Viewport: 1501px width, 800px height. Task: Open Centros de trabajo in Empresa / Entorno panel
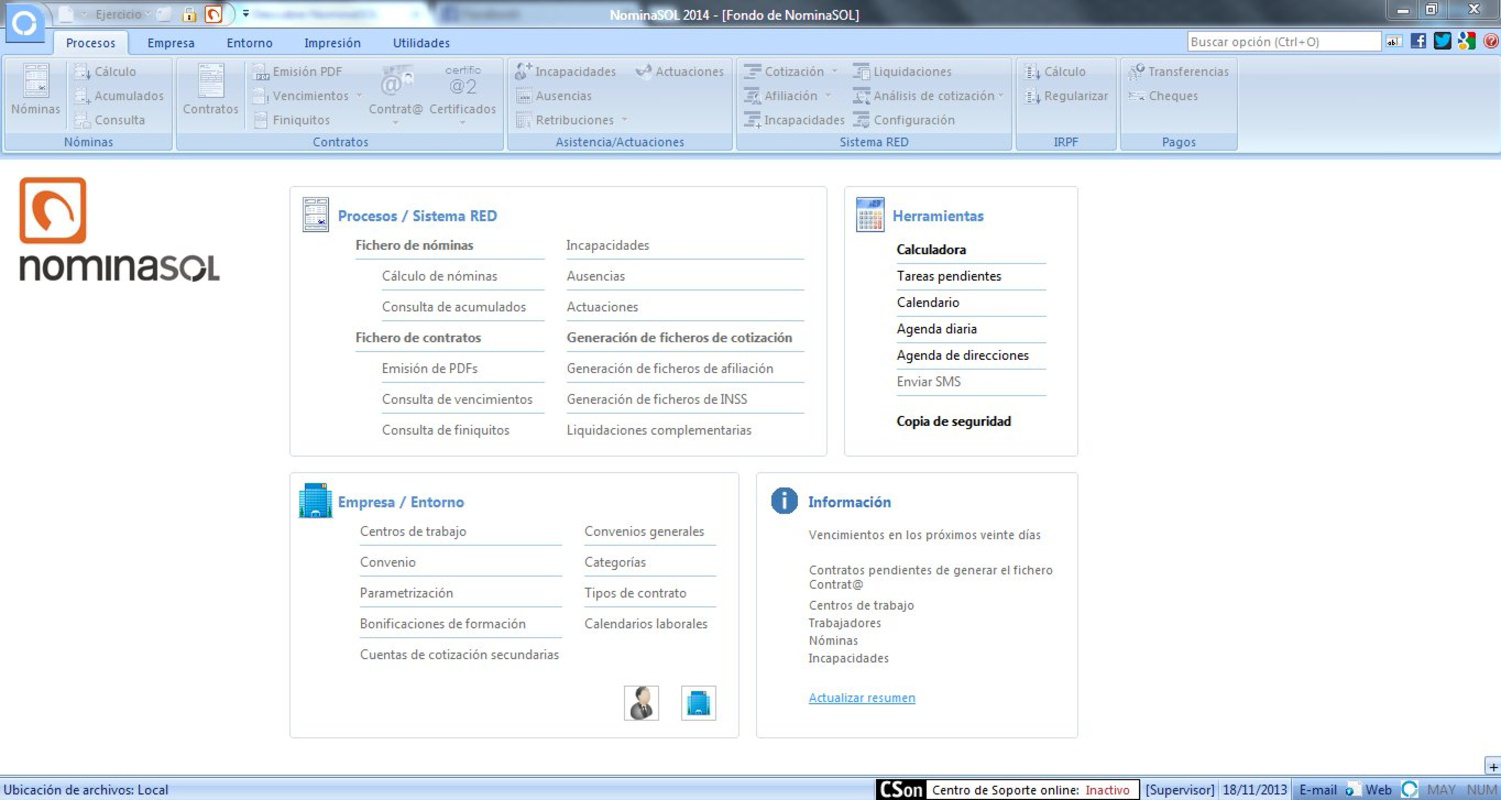413,531
